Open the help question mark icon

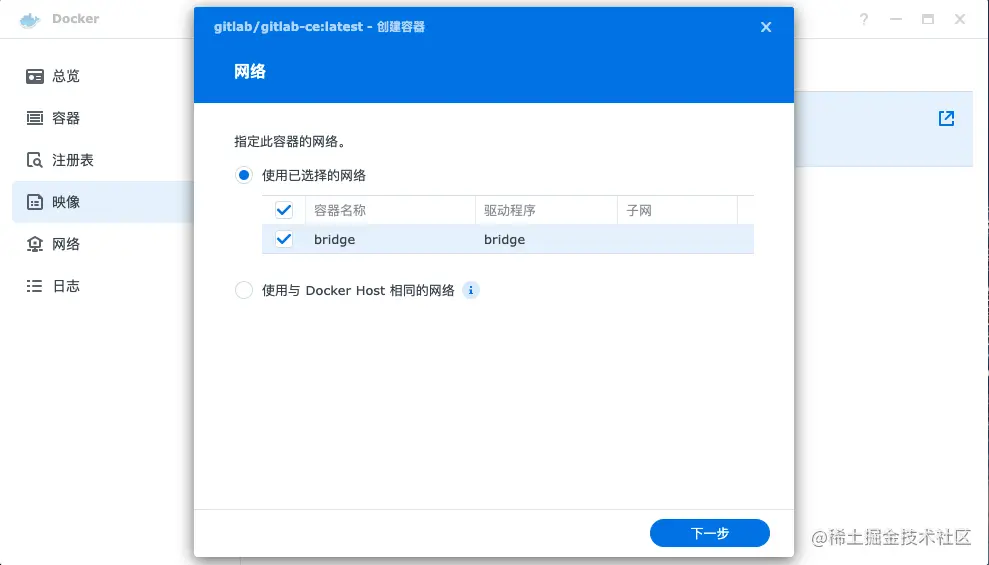[863, 20]
